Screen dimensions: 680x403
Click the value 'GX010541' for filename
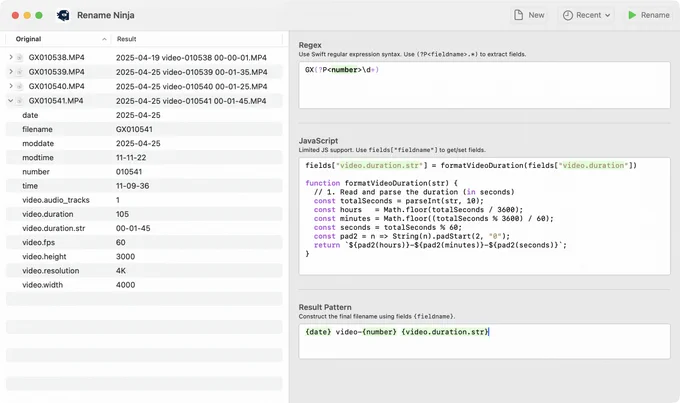[x=134, y=129]
